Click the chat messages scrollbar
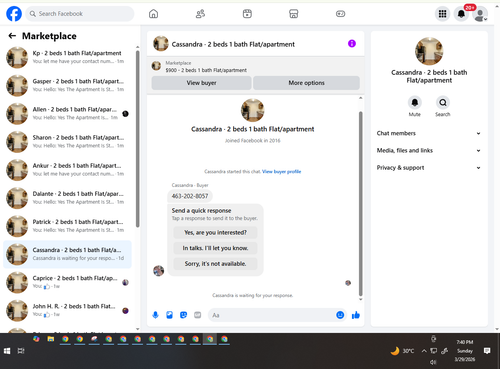The width and height of the screenshot is (500, 369). click(360, 203)
